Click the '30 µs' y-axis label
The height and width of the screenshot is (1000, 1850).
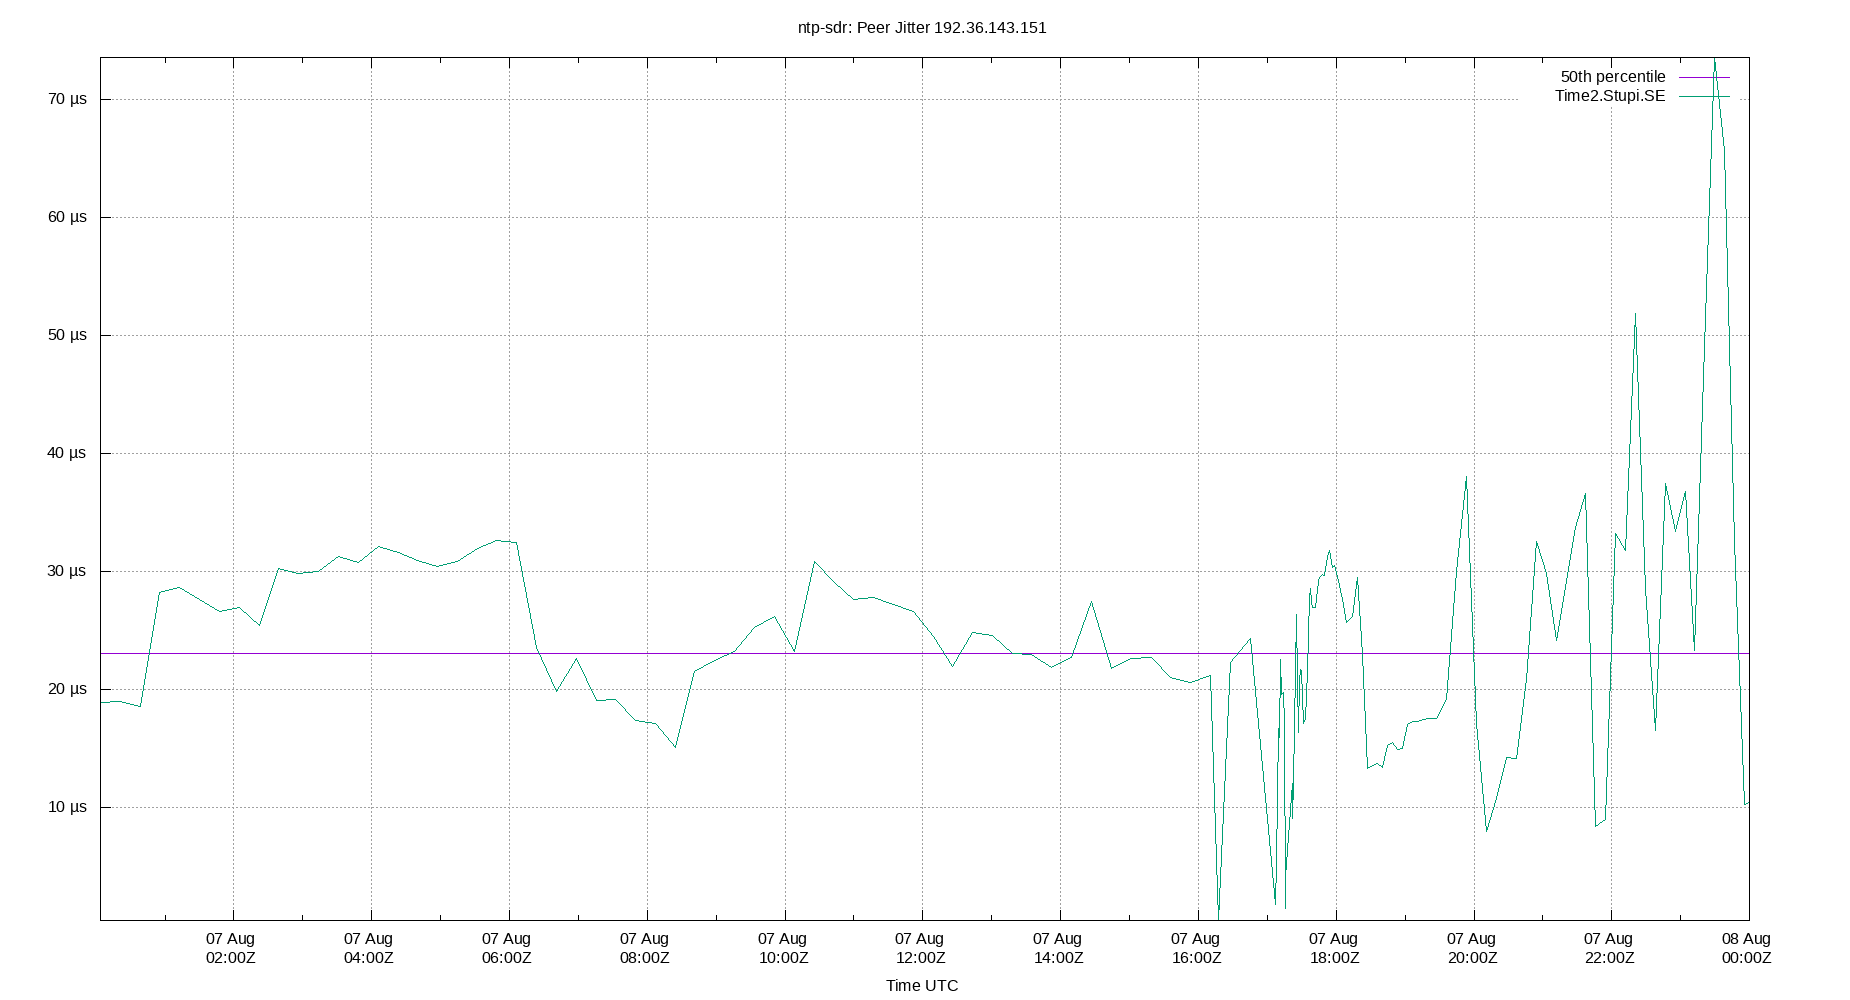pyautogui.click(x=67, y=571)
